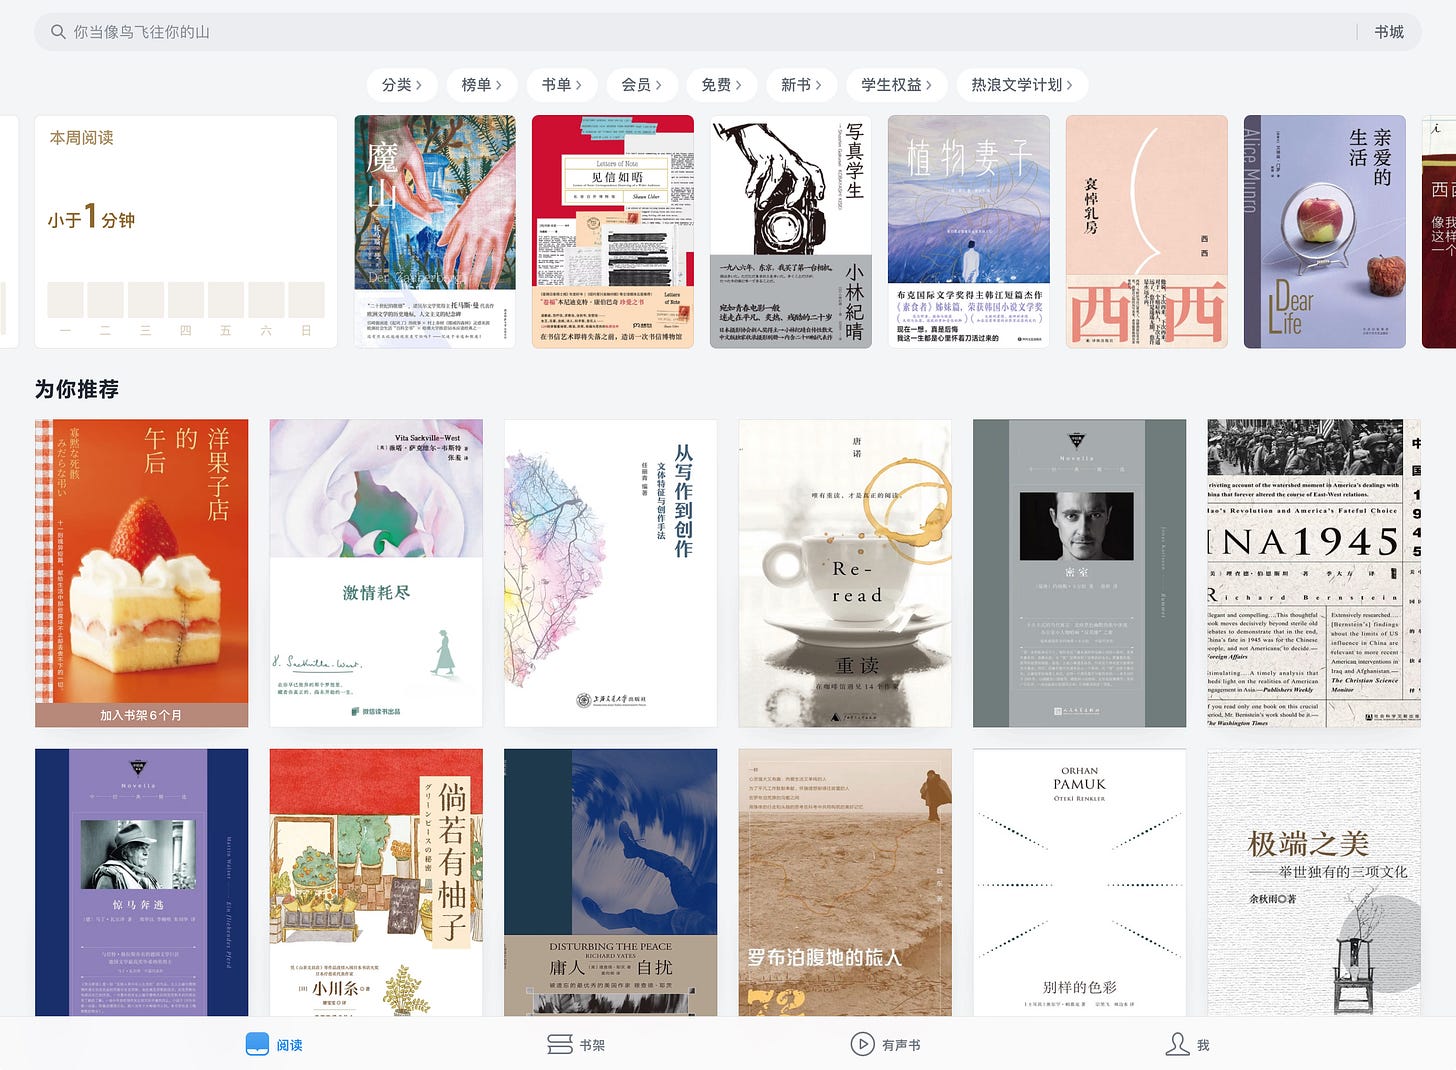Open the 惊马奔逃 book cover
Screen dimensions: 1456x1070
pyautogui.click(x=141, y=882)
